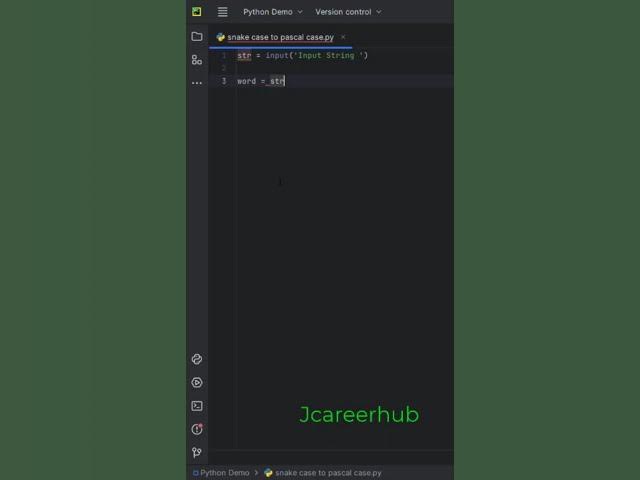Select the snake case to pascal case.py tab
The image size is (640, 480).
[x=280, y=37]
